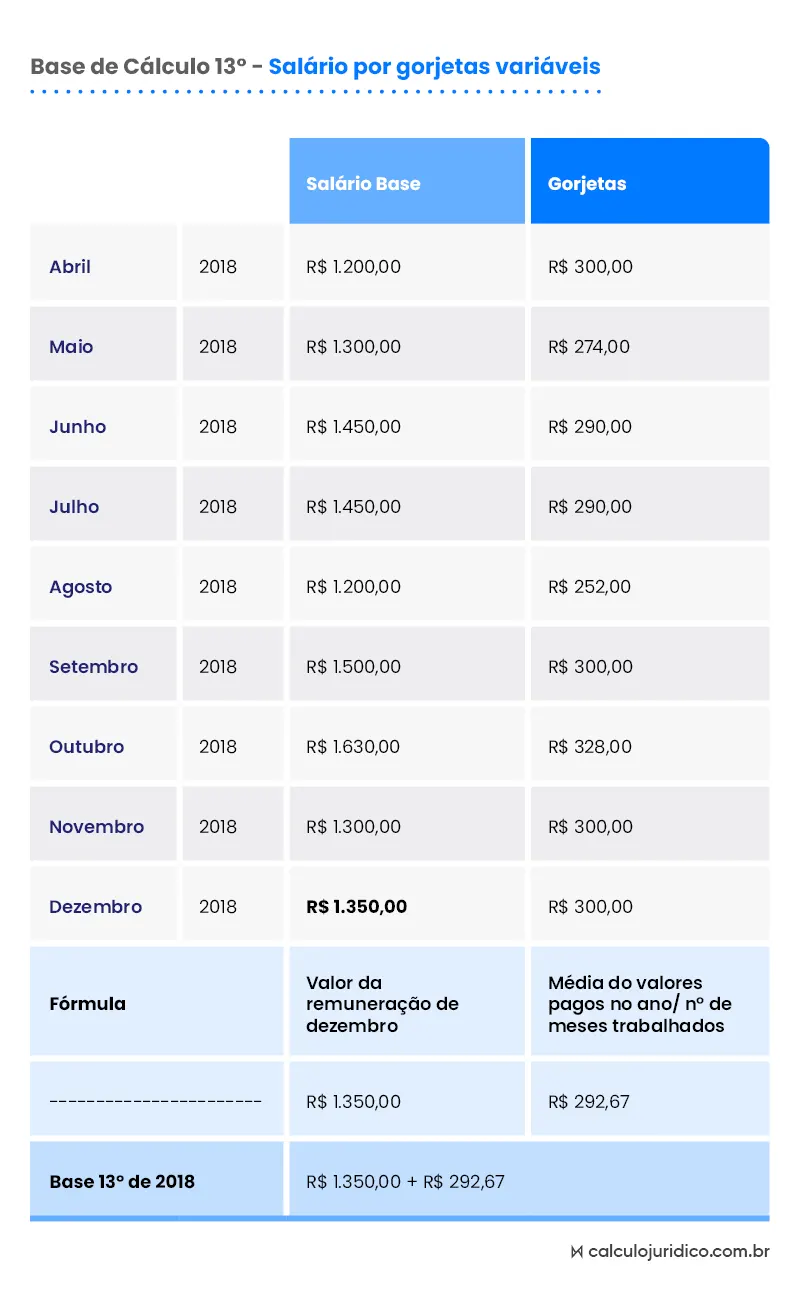The height and width of the screenshot is (1290, 800).
Task: Click the calculojuridico logo icon
Action: [576, 1252]
